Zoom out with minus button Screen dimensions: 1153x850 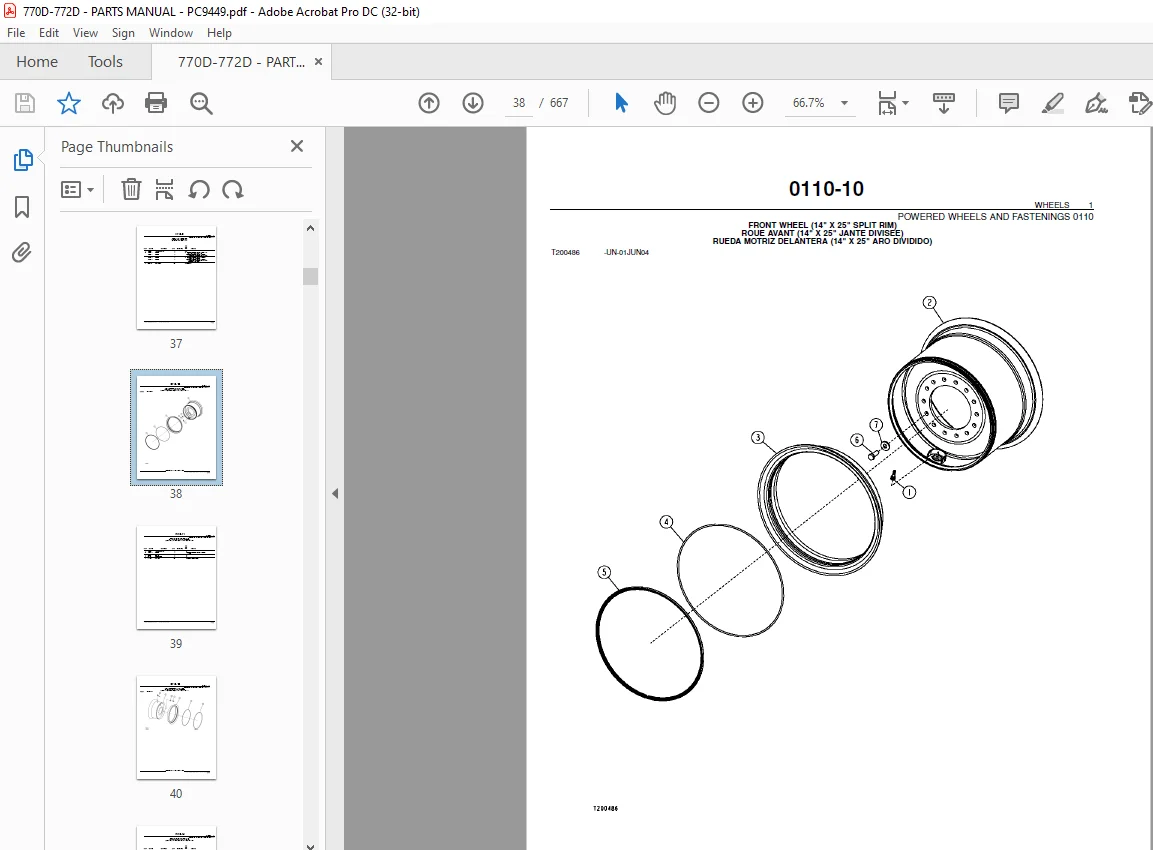point(709,103)
